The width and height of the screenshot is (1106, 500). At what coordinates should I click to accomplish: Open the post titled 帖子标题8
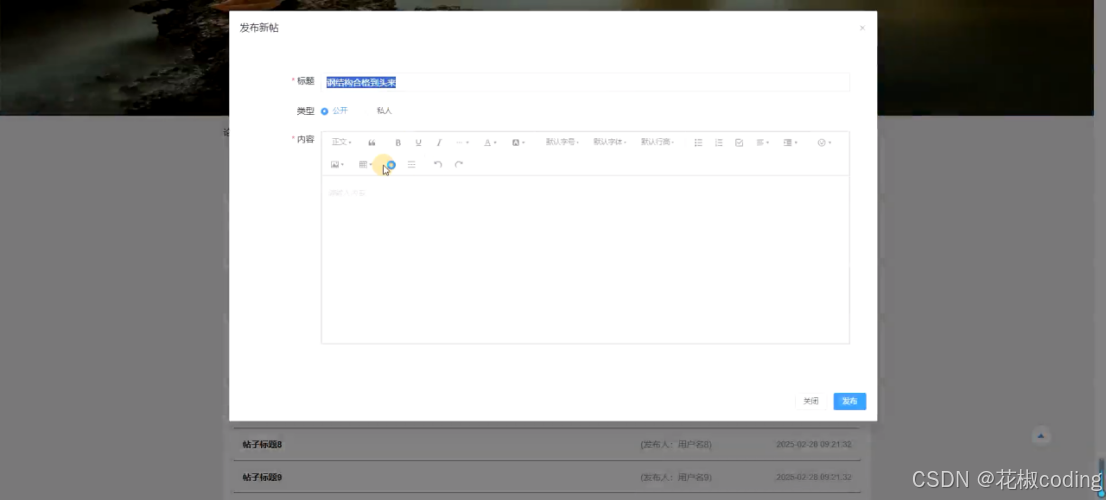coord(262,445)
